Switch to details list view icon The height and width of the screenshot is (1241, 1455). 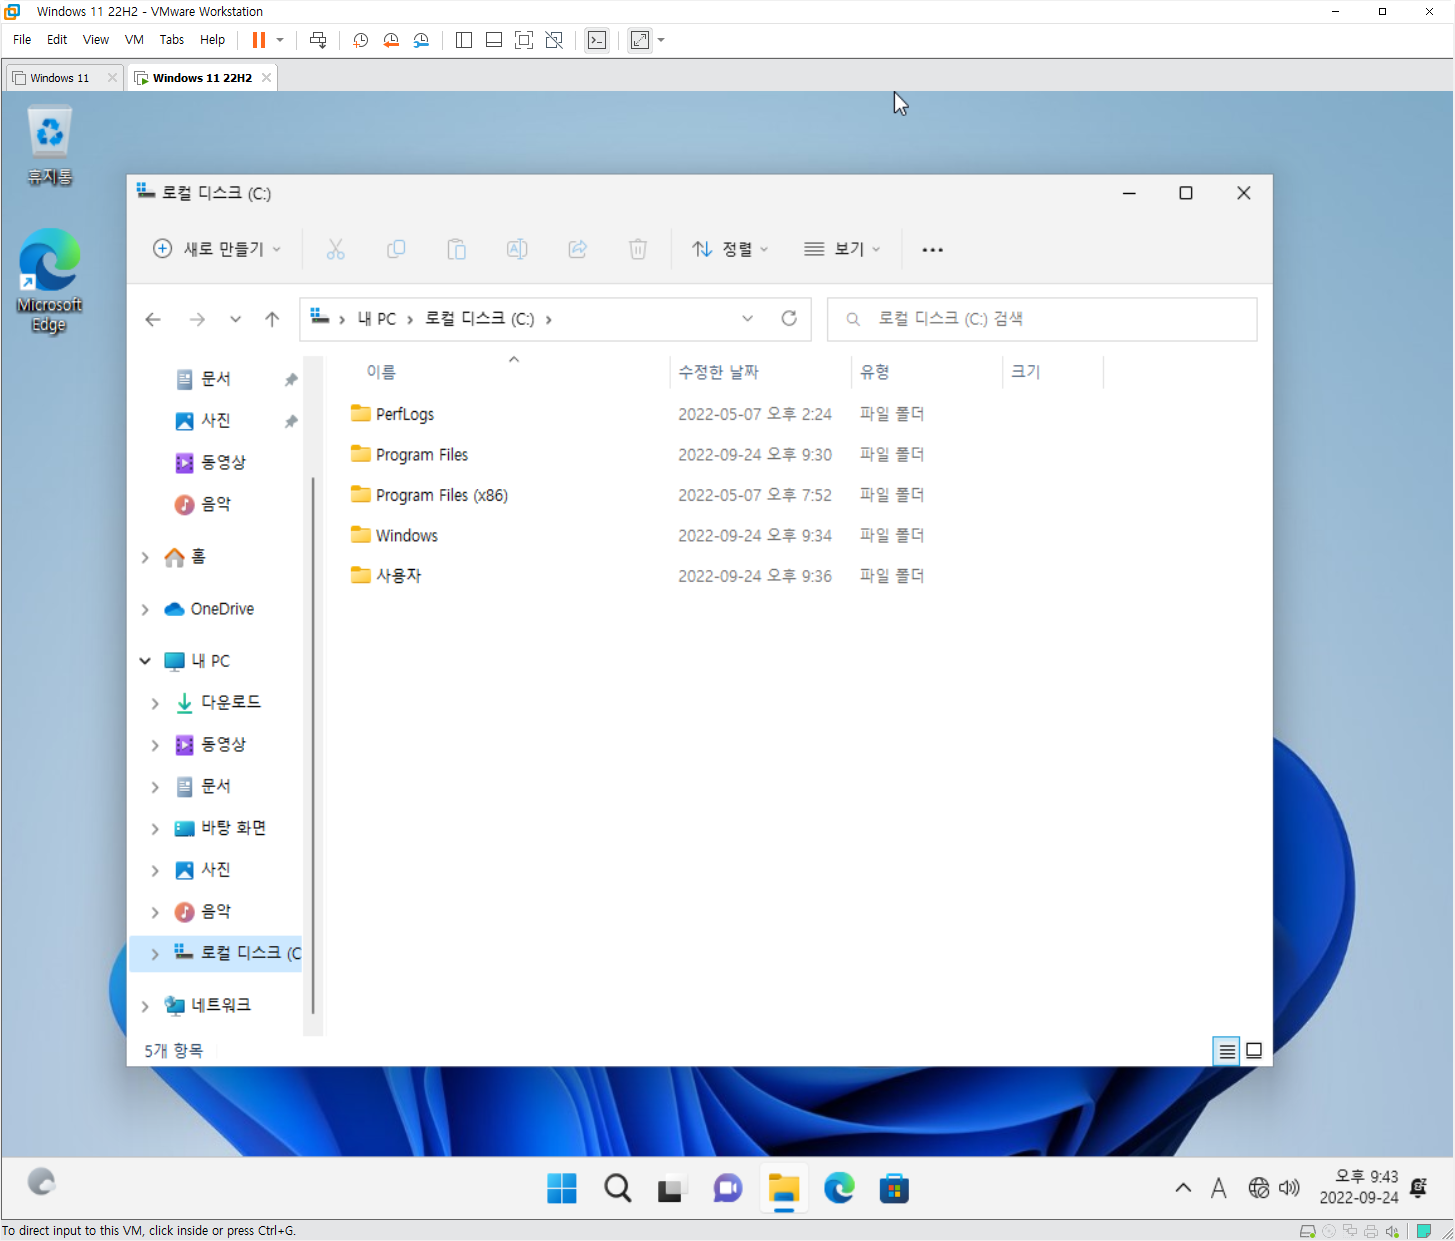pos(1226,1051)
